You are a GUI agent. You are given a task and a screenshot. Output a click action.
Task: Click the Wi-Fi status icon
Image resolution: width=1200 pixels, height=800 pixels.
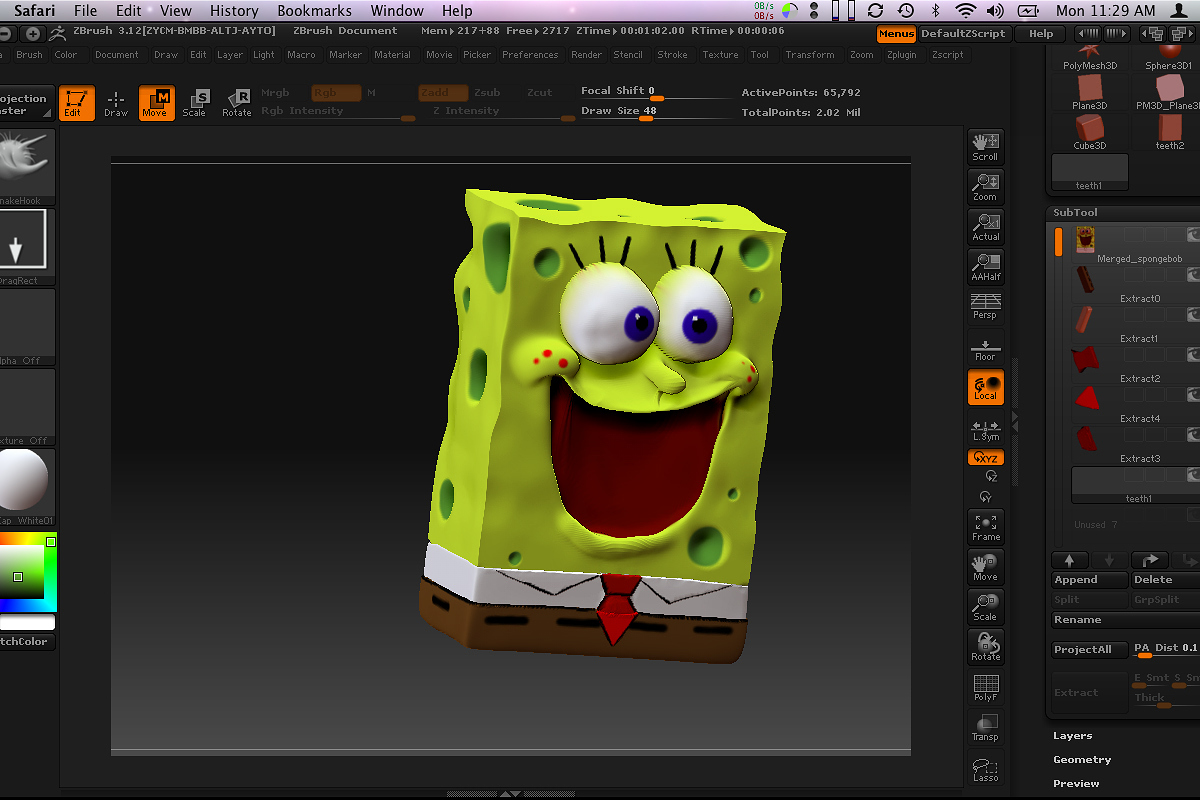pyautogui.click(x=965, y=11)
